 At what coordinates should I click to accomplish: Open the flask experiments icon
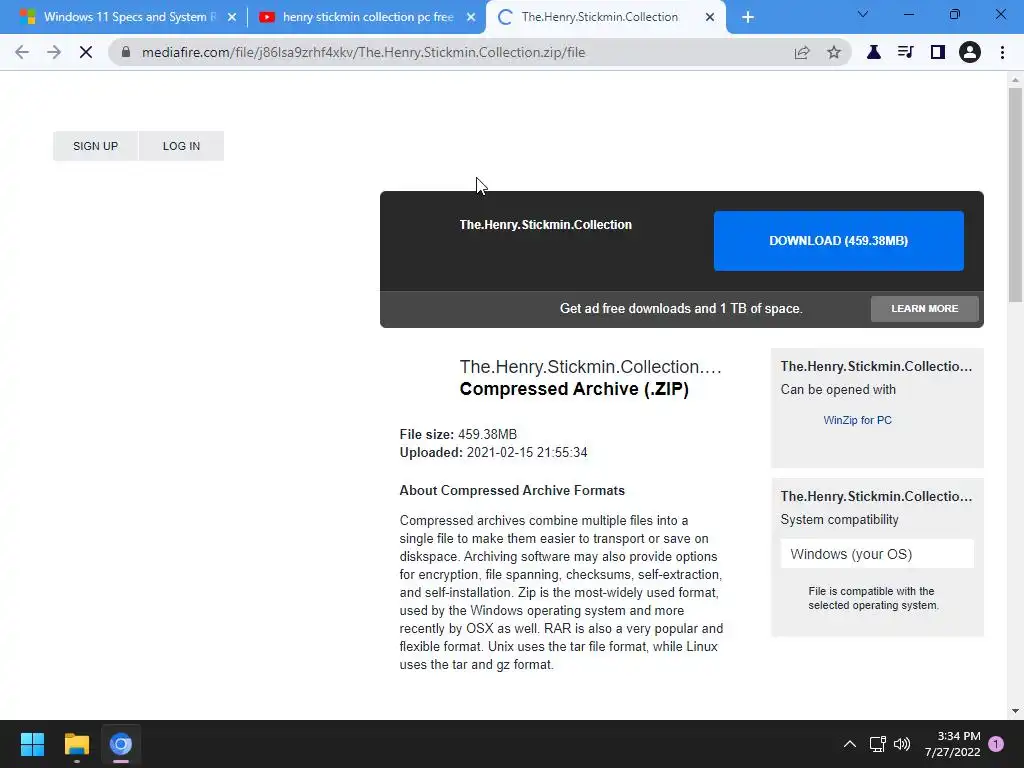pos(873,52)
